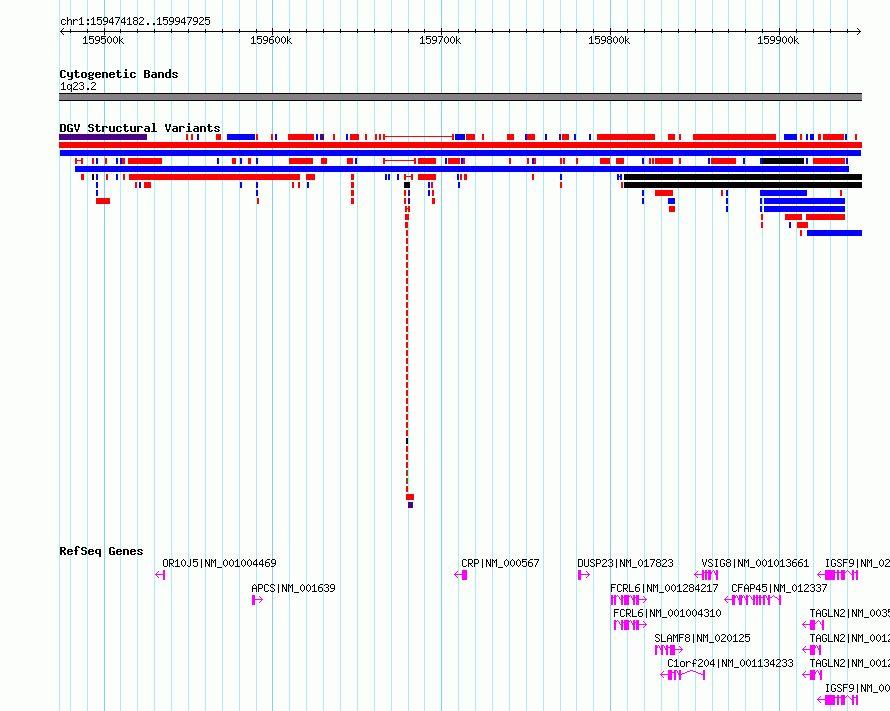Click the OR10J5 gene arrow glyph
890x711 pixels.
click(x=160, y=575)
